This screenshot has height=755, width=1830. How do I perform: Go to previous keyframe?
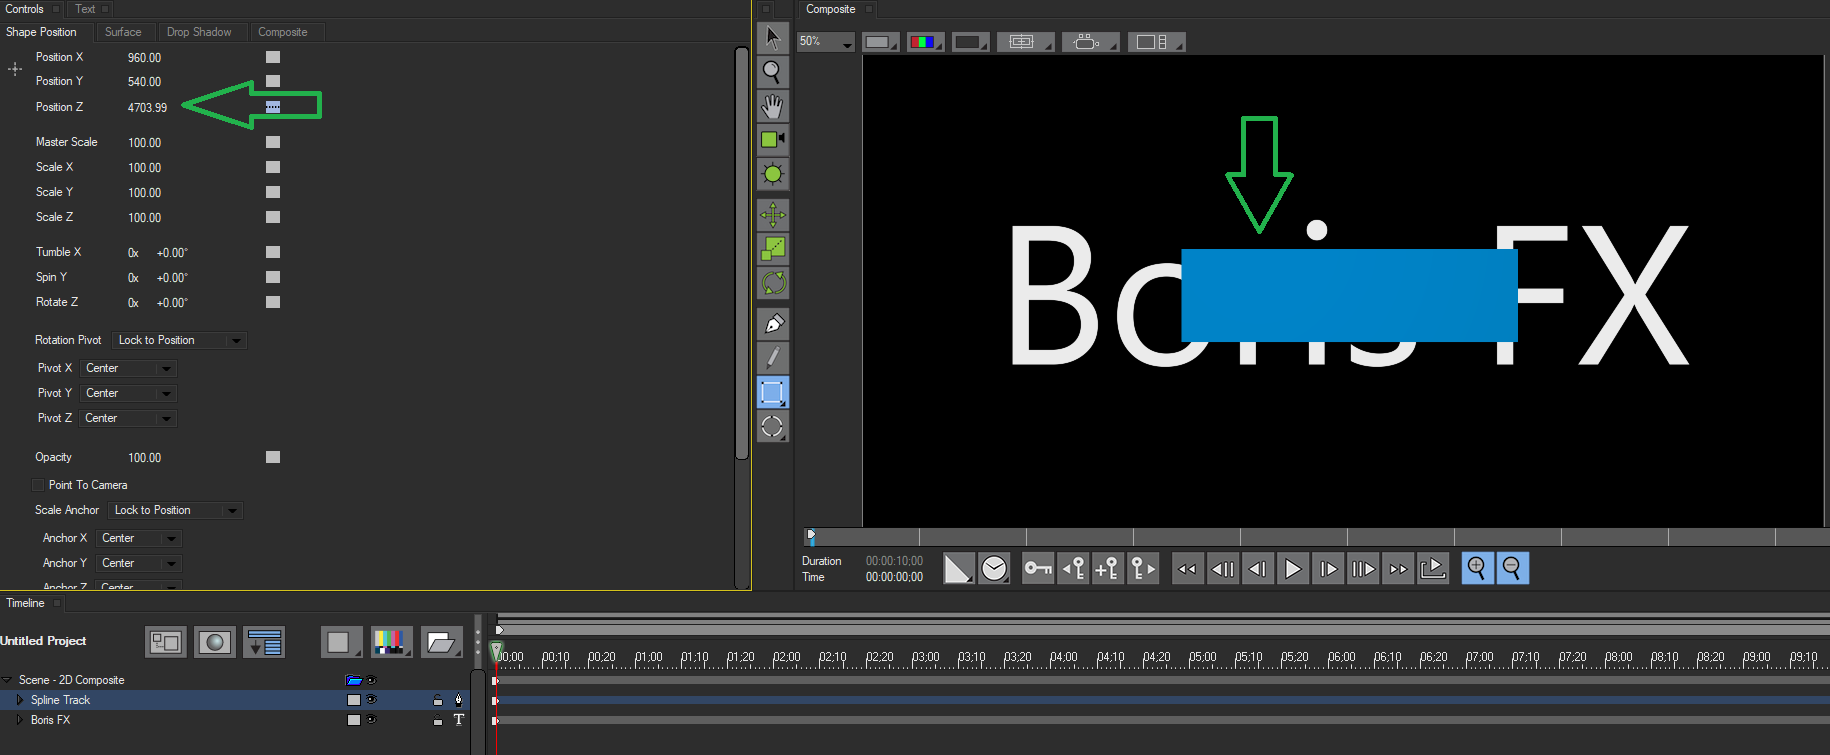click(1073, 569)
